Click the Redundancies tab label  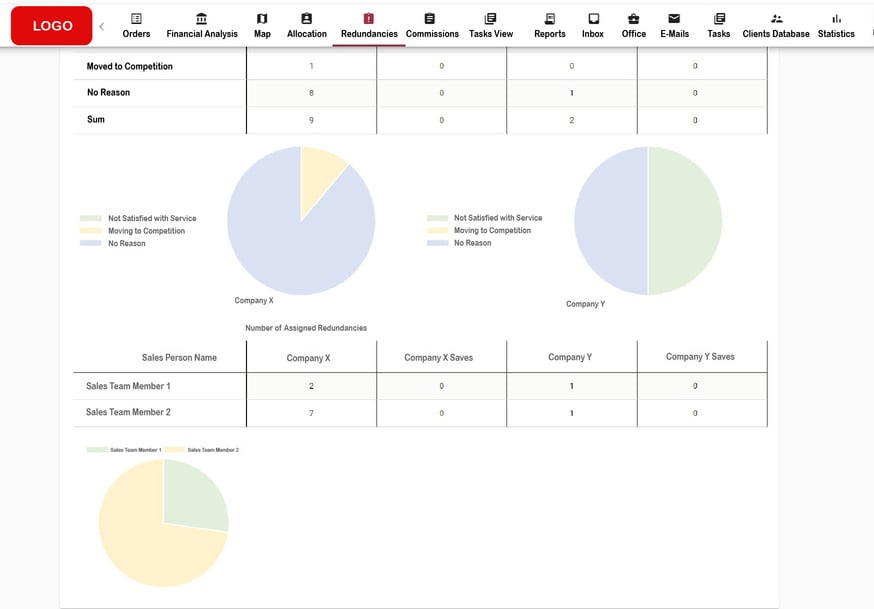pos(369,34)
